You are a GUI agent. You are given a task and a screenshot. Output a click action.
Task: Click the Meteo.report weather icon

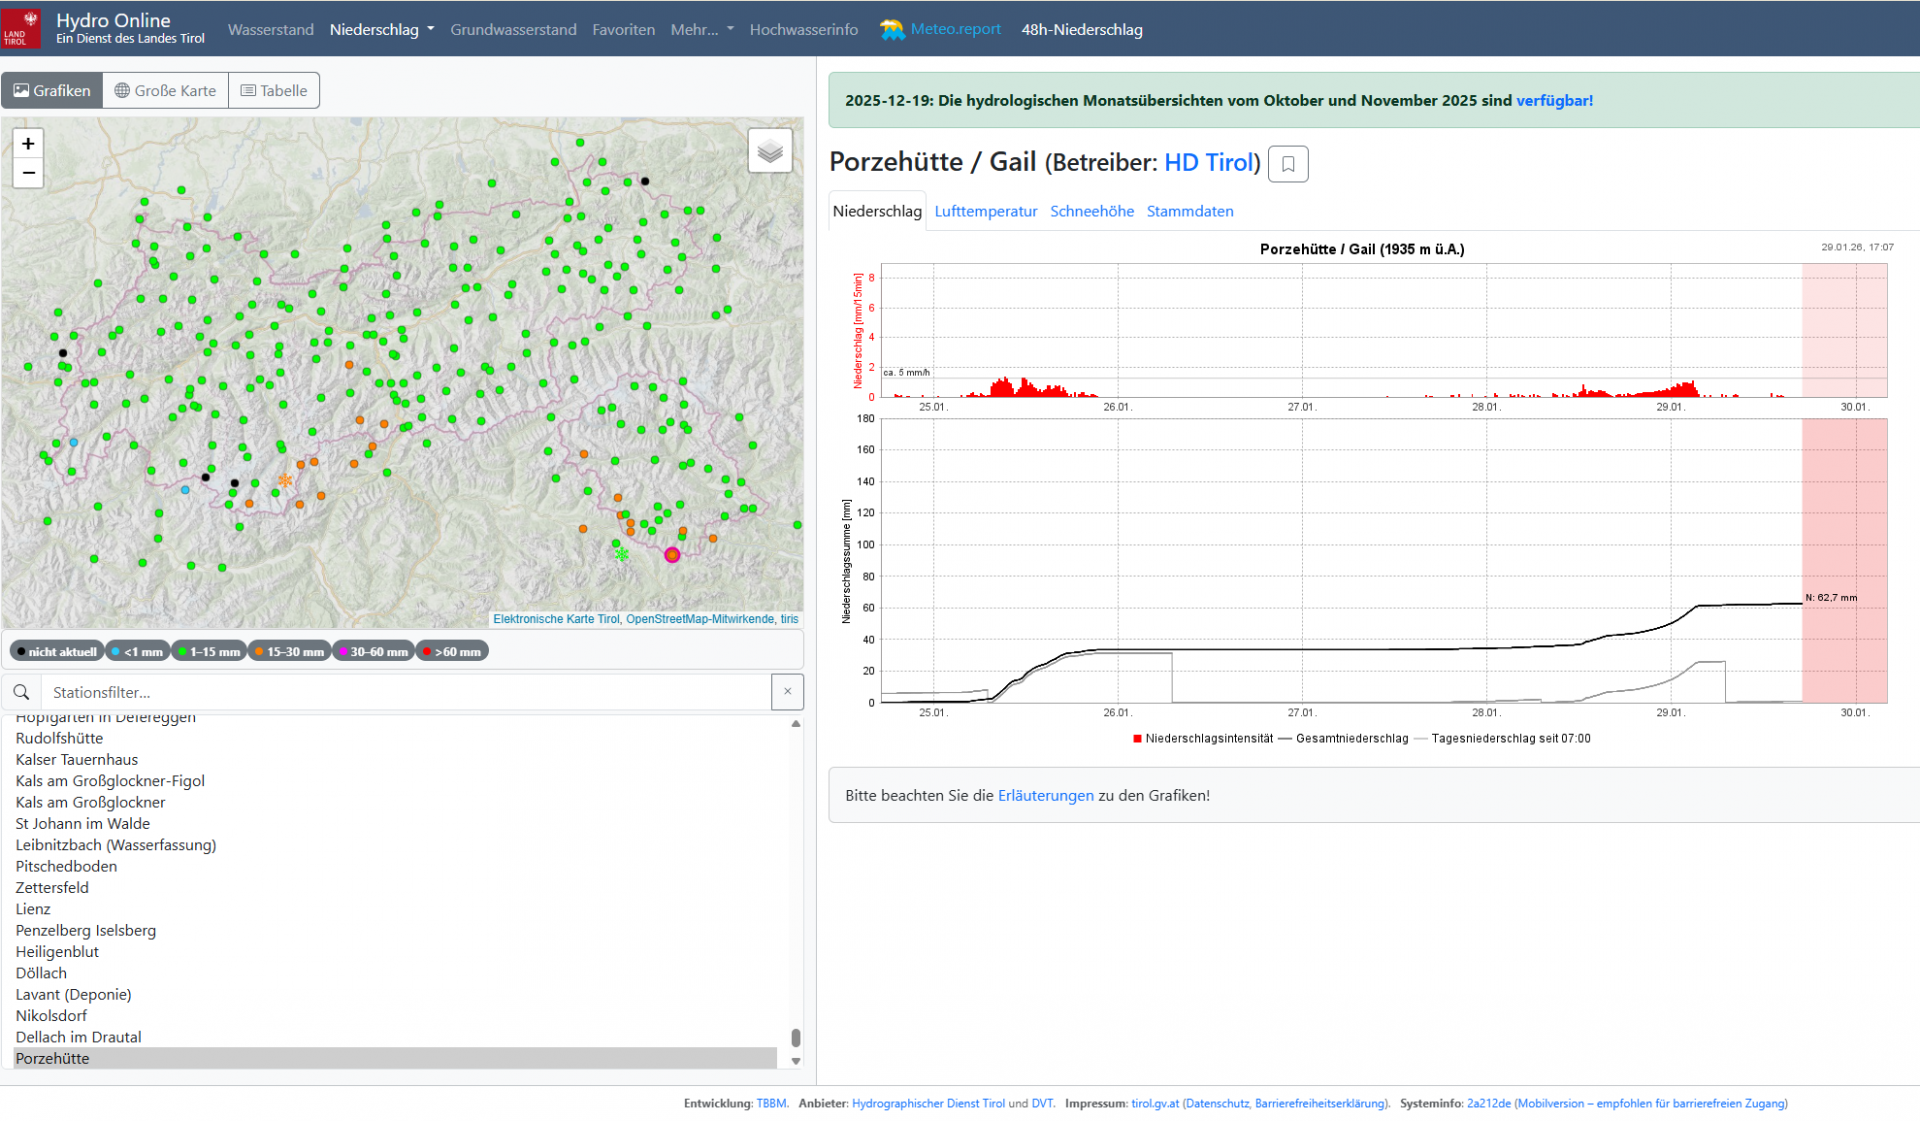coord(891,30)
